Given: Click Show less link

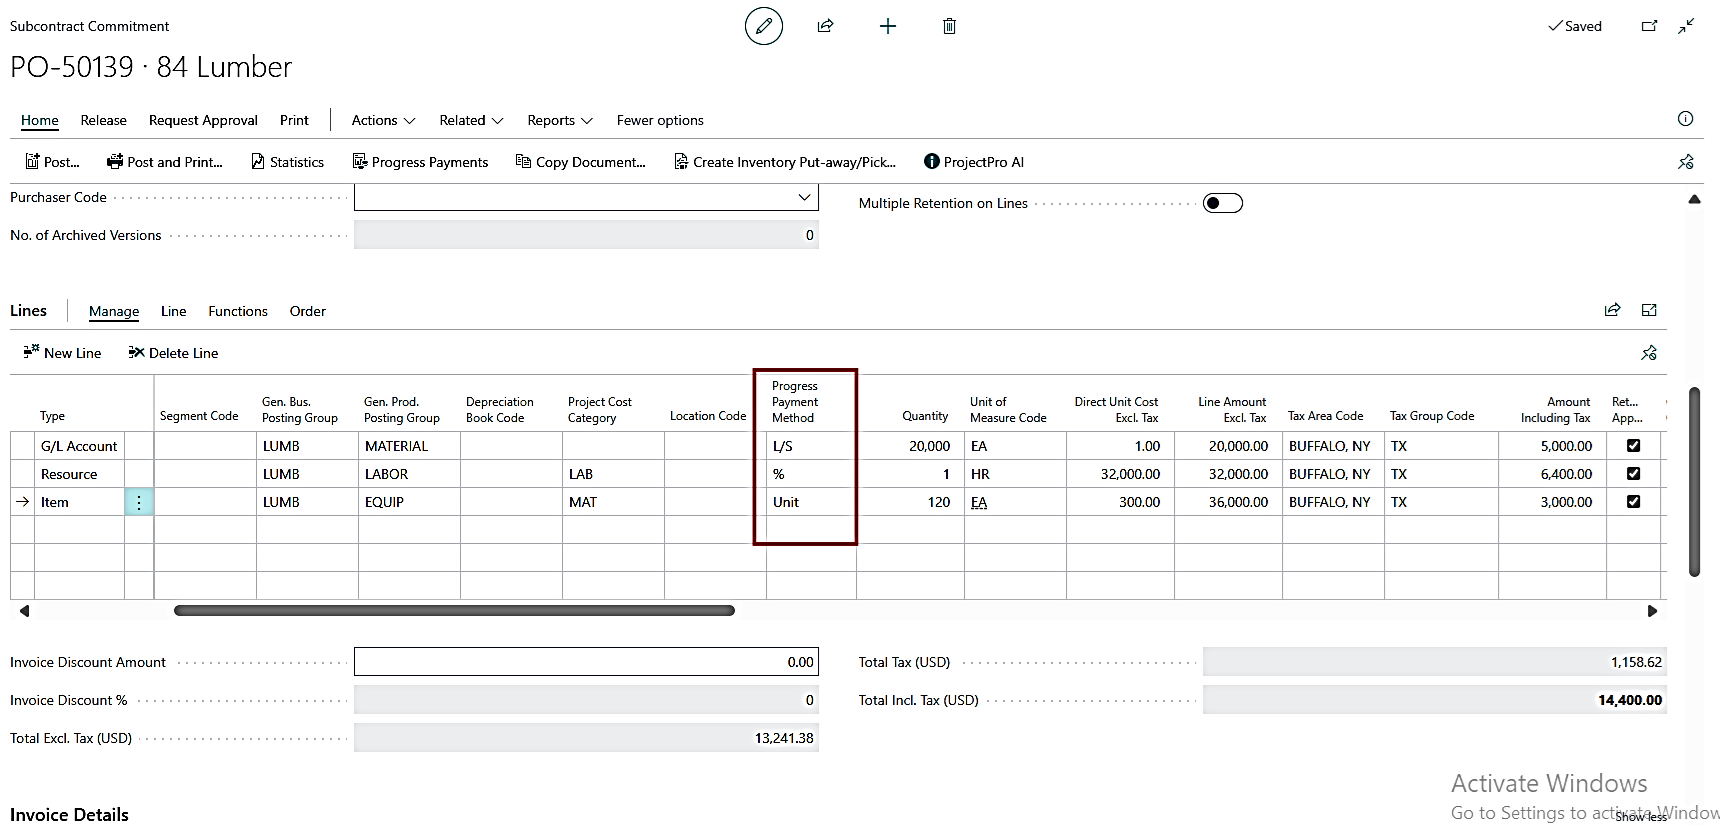Looking at the screenshot, I should (1641, 817).
